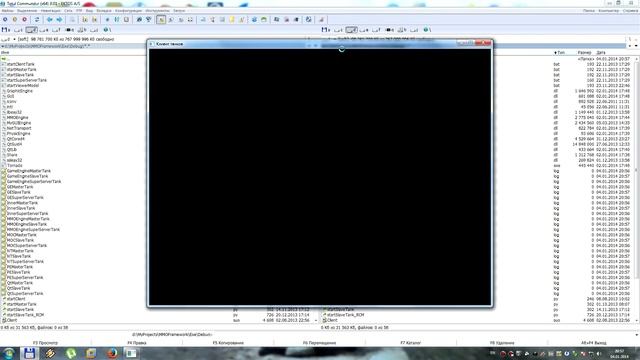
Task: Select GameEngineMasterTank log in left panel
Action: (x=29, y=171)
